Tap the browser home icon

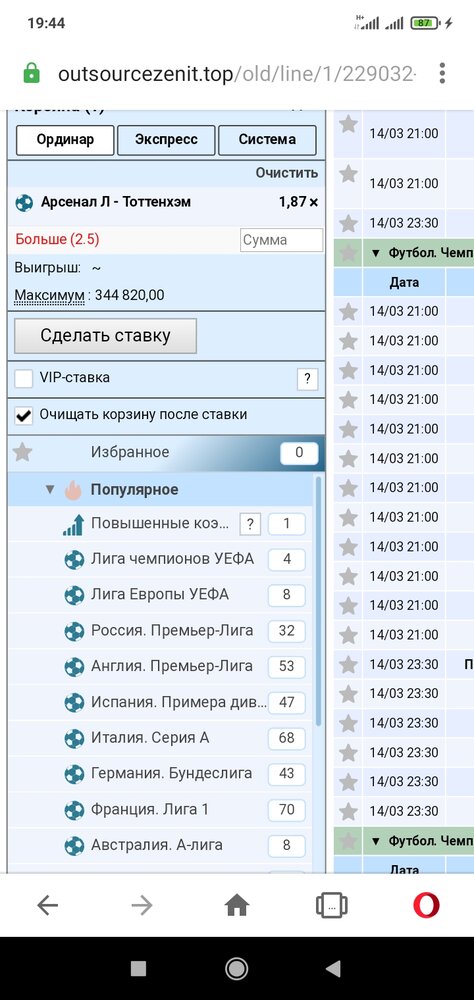pyautogui.click(x=237, y=905)
